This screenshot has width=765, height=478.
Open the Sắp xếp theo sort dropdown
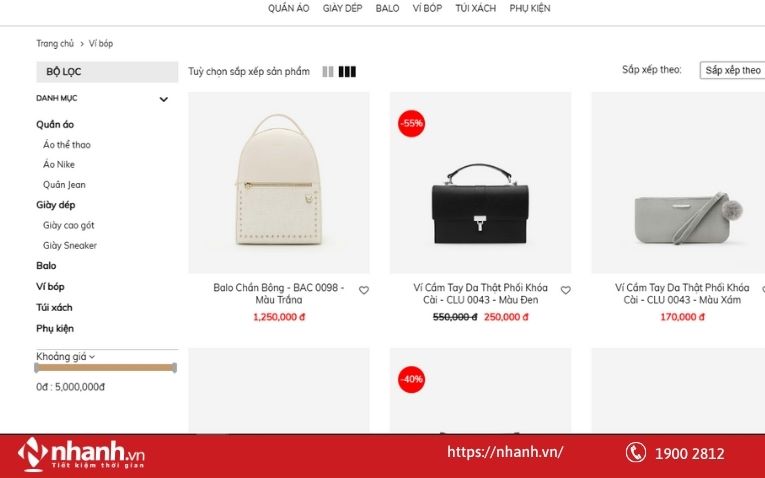click(x=732, y=70)
